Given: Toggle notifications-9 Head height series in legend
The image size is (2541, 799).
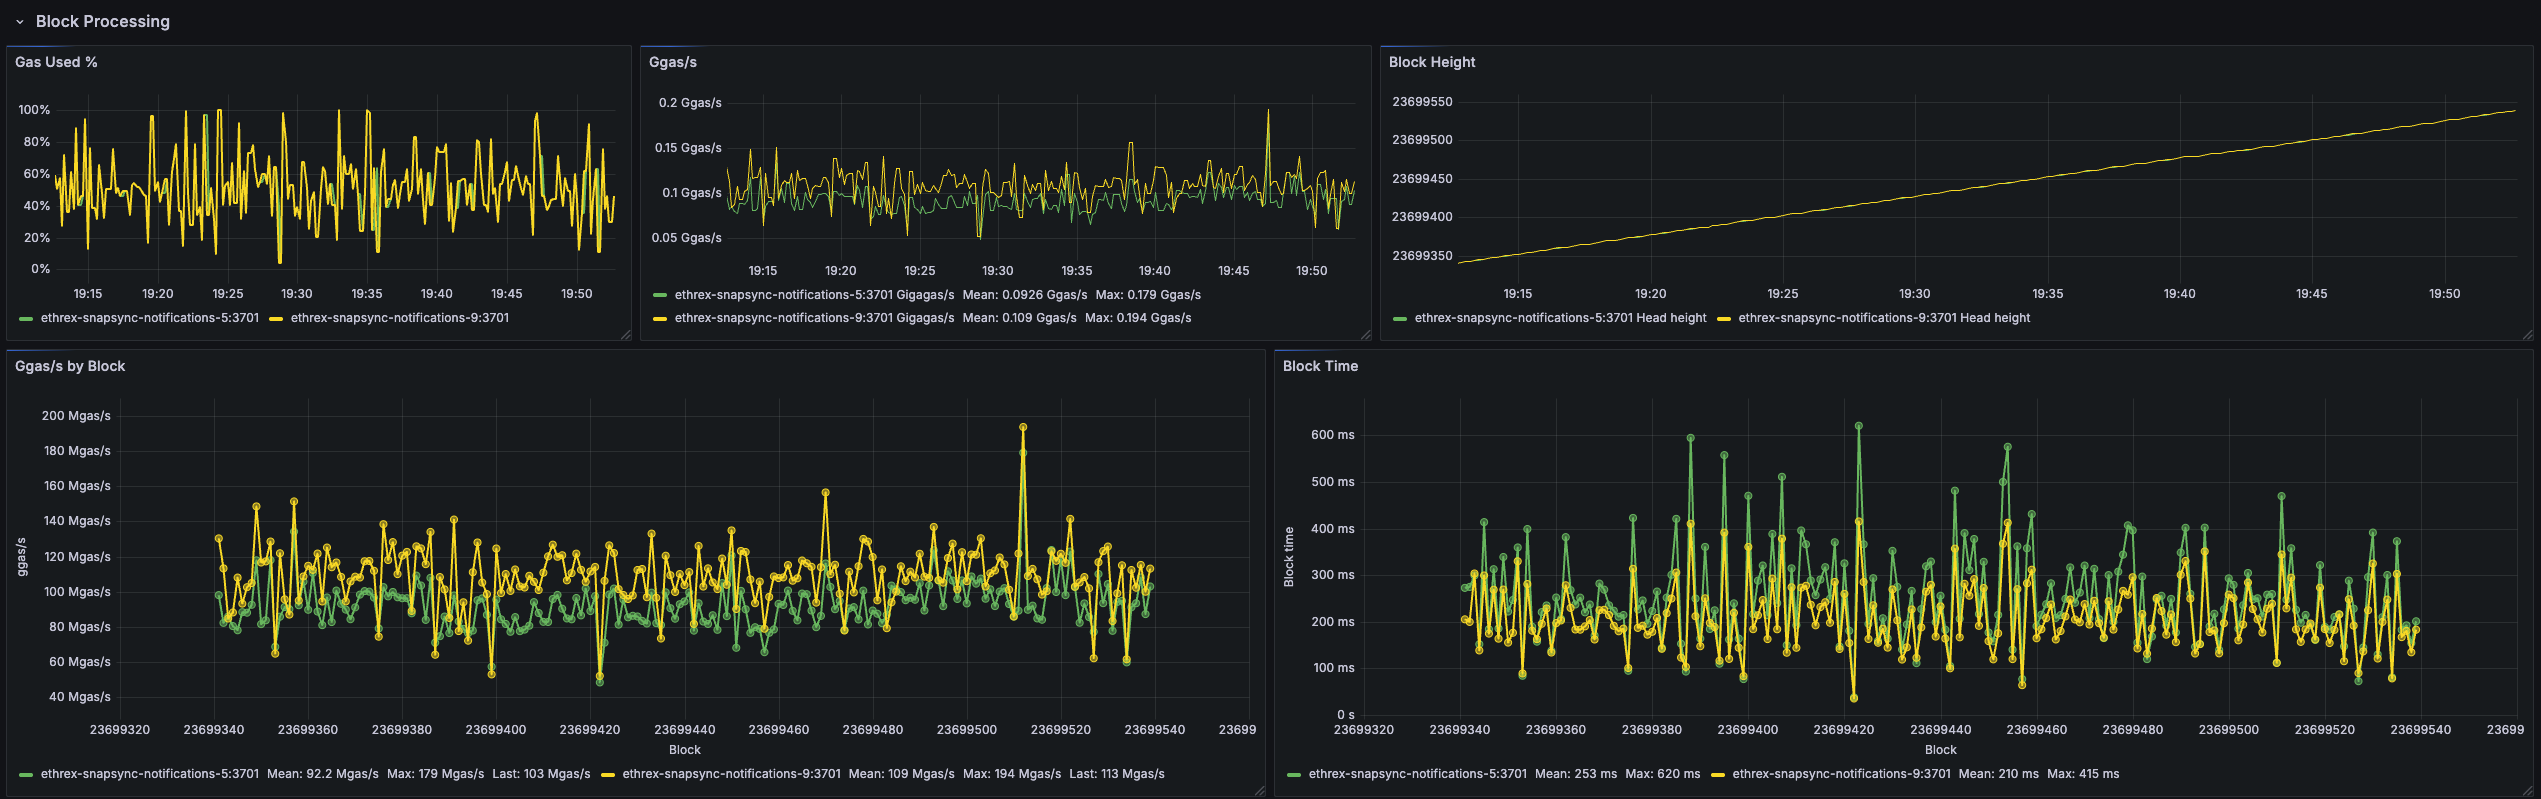Looking at the screenshot, I should (x=1883, y=318).
